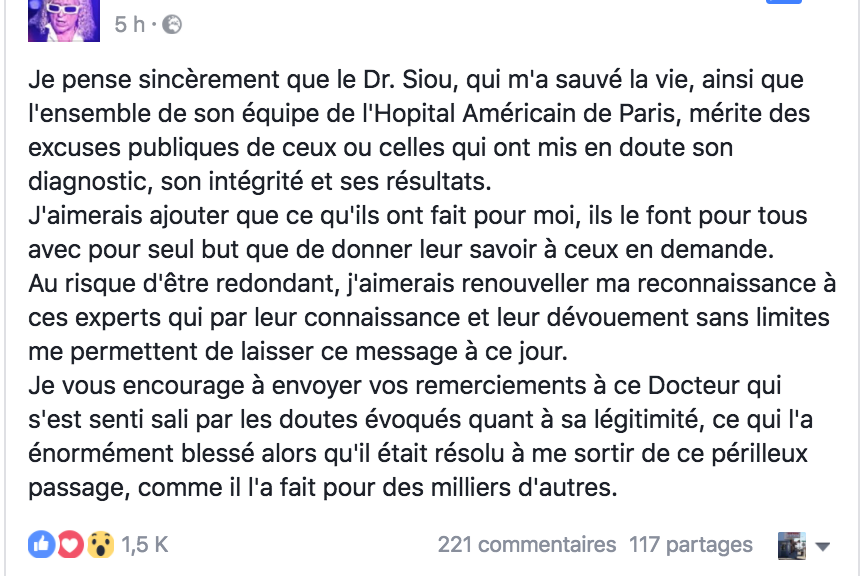
Task: Expand the comment-as dropdown arrow
Action: tap(824, 546)
